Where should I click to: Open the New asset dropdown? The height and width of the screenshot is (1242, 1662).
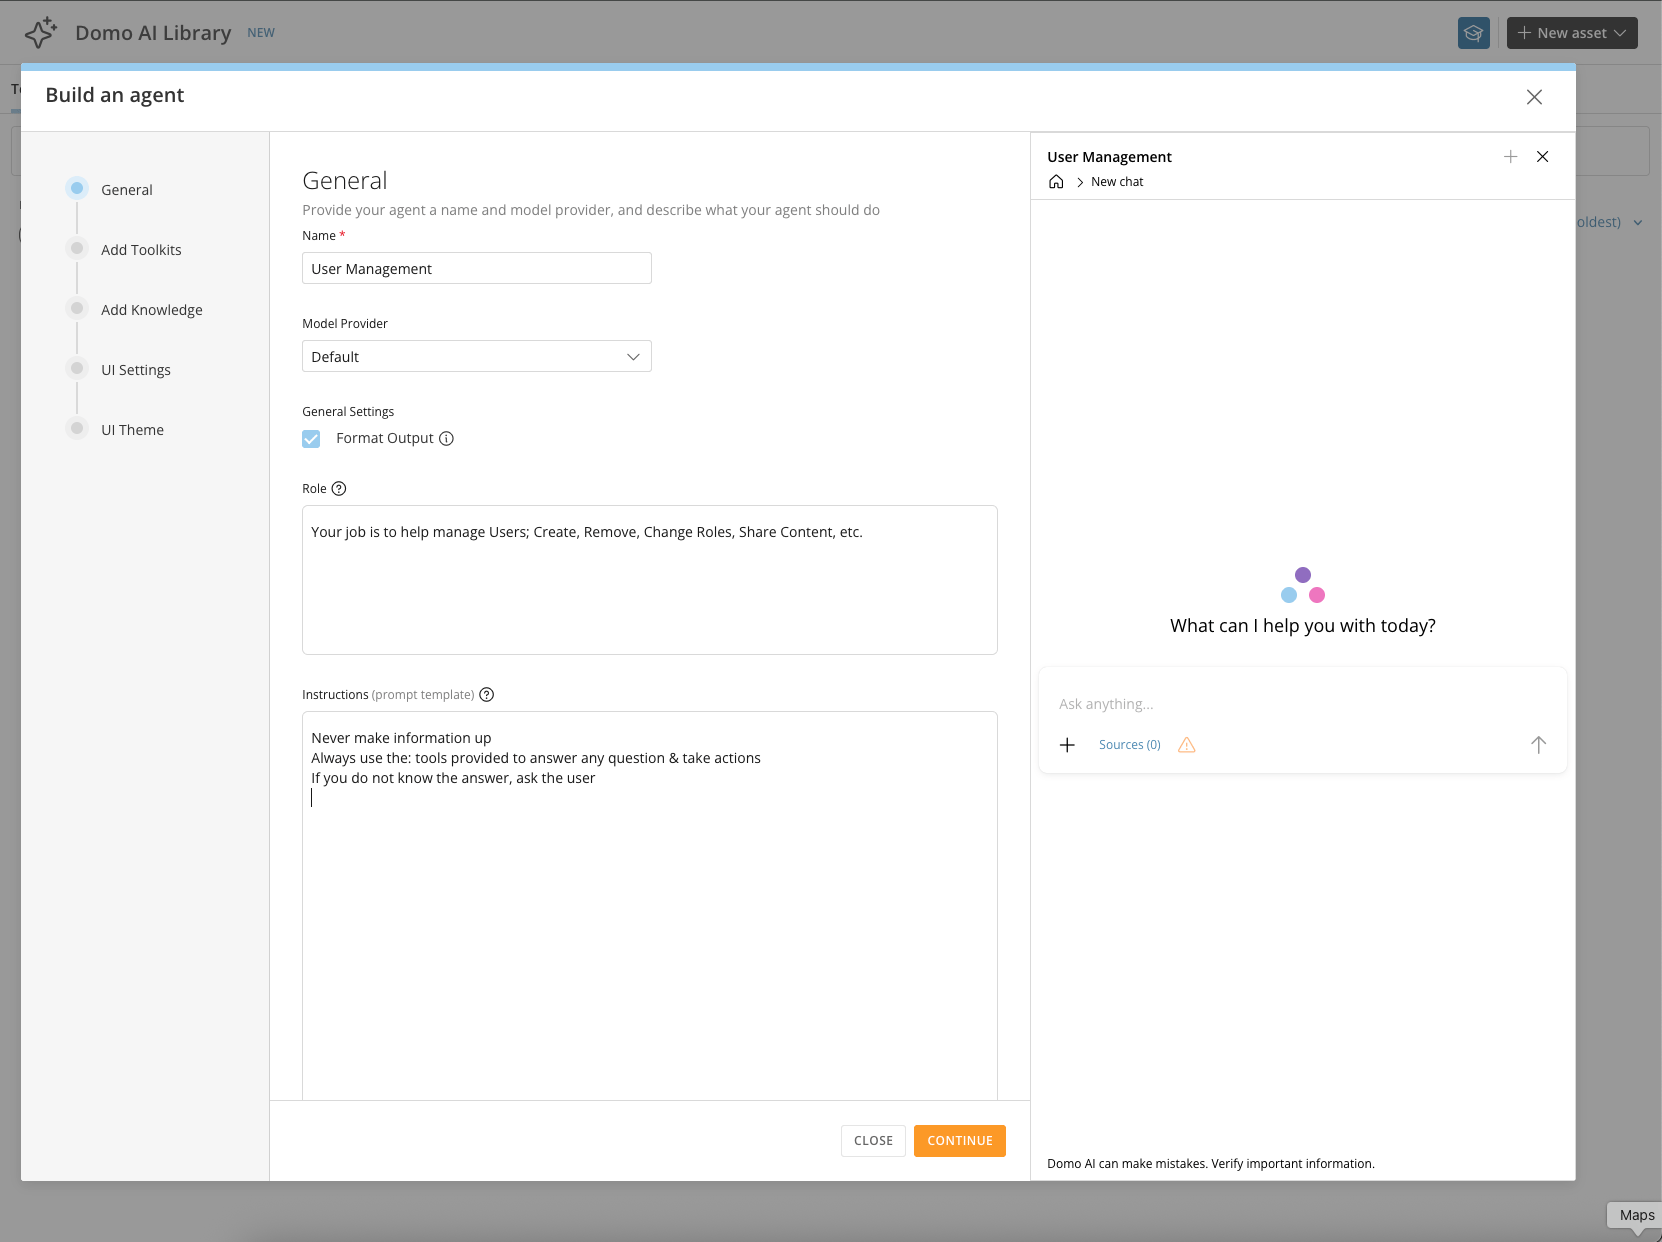coord(1572,33)
